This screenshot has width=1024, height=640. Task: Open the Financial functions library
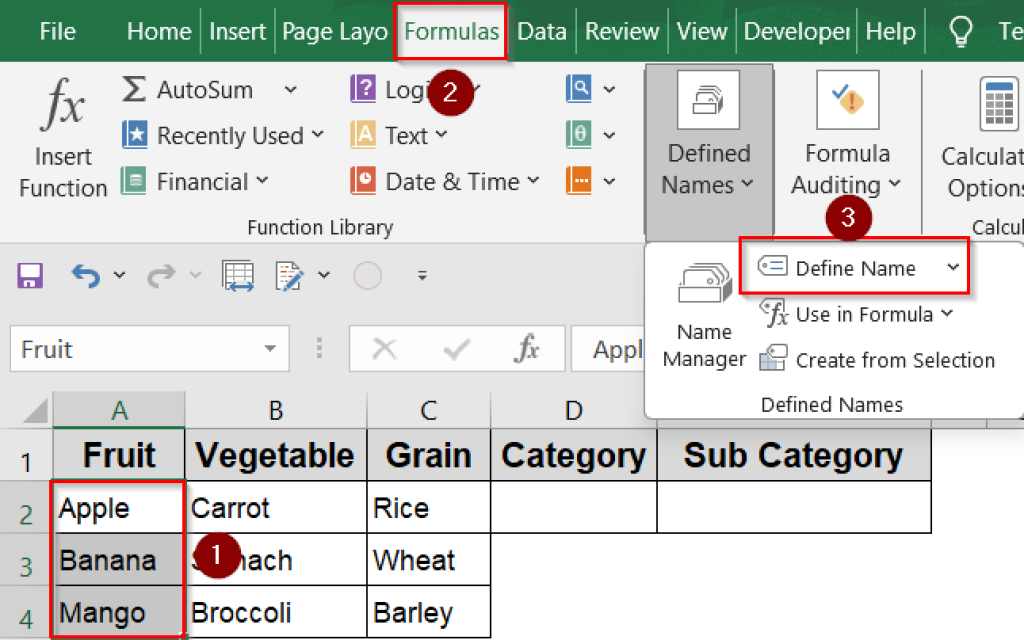click(195, 181)
